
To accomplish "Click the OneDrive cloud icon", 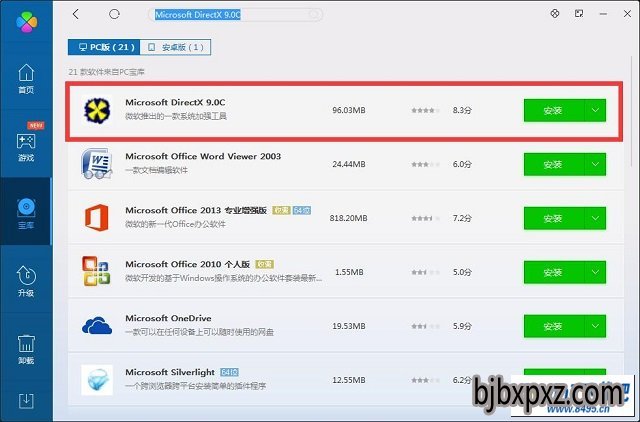I will [x=97, y=325].
